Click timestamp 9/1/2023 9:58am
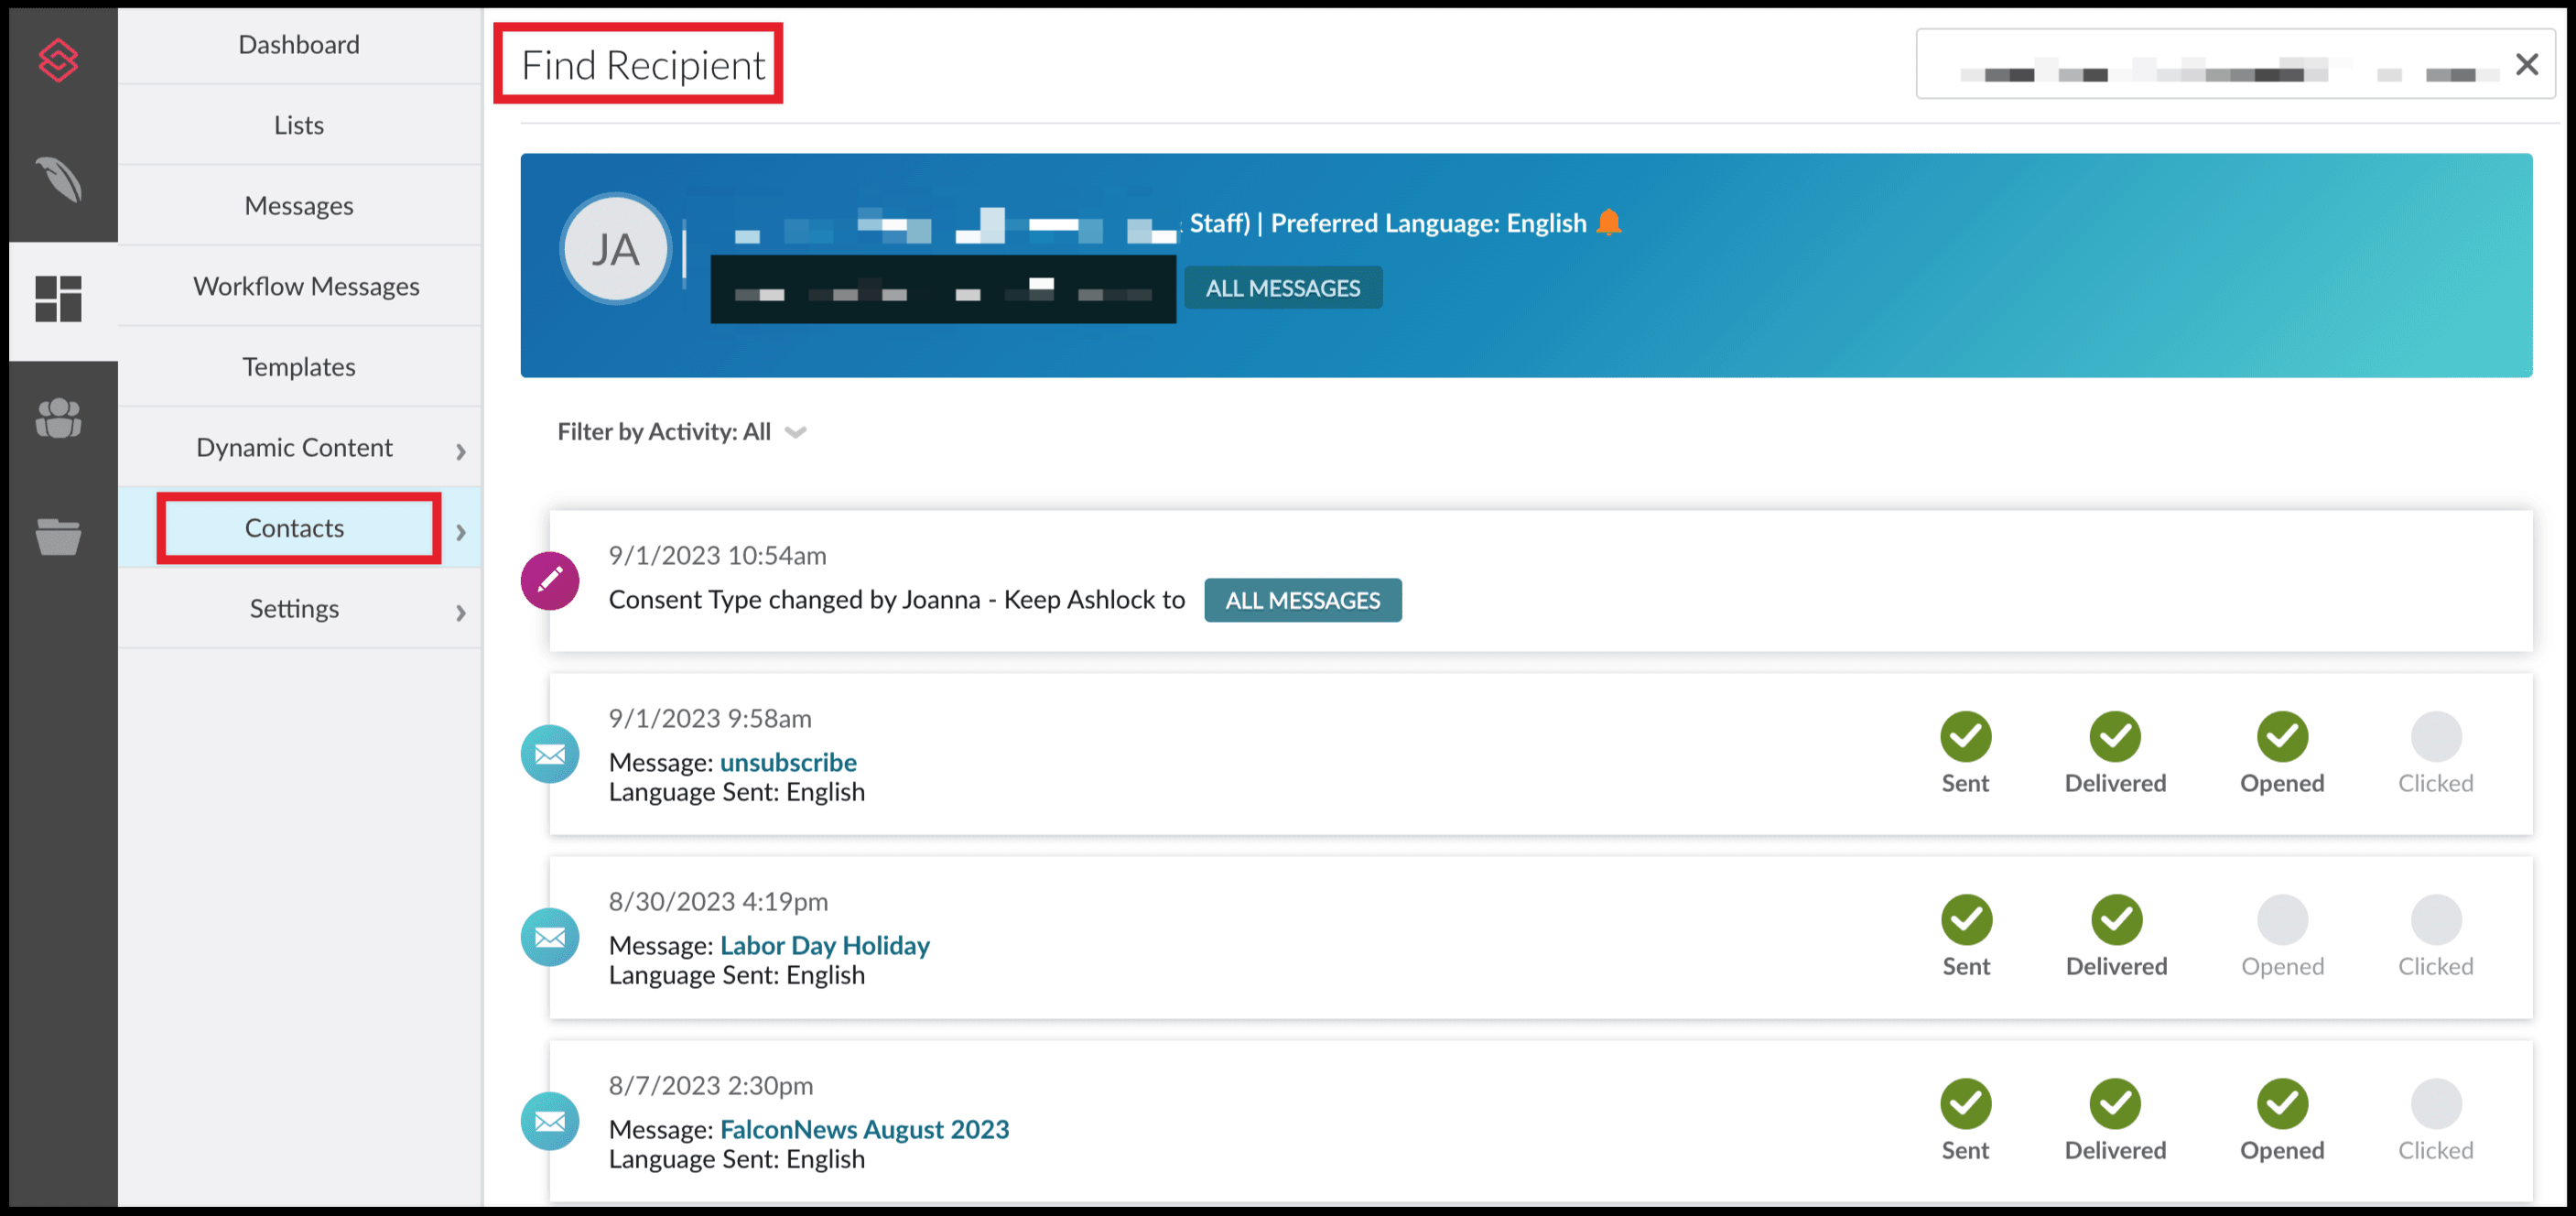The width and height of the screenshot is (2576, 1216). [x=710, y=719]
